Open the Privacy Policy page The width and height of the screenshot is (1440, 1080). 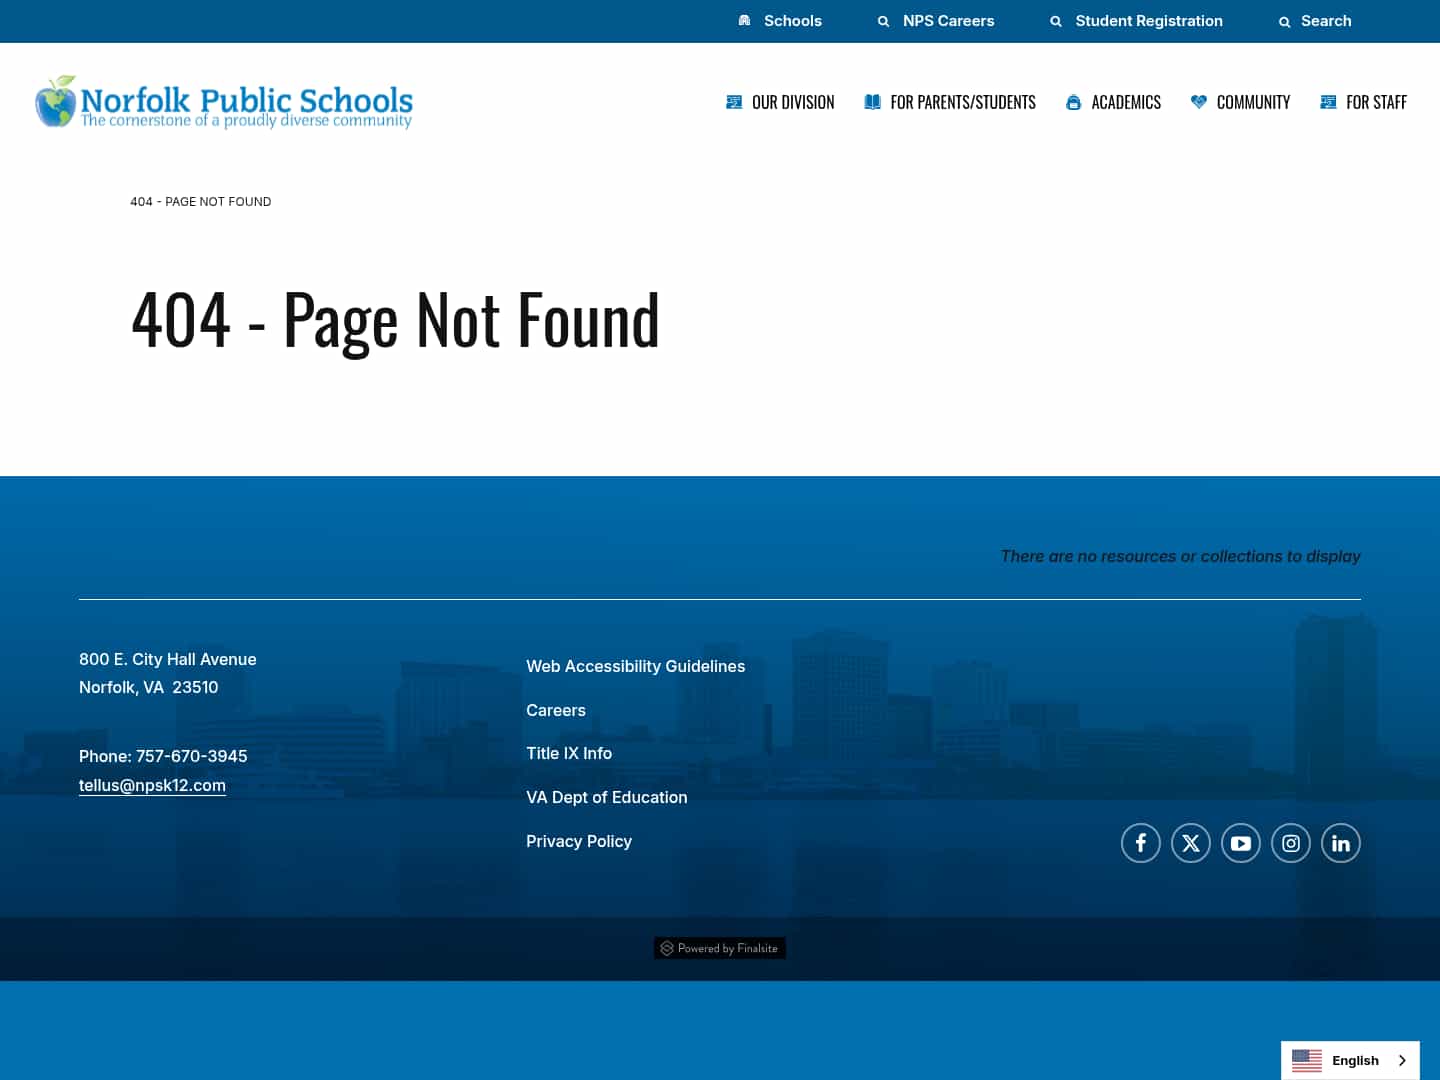579,841
